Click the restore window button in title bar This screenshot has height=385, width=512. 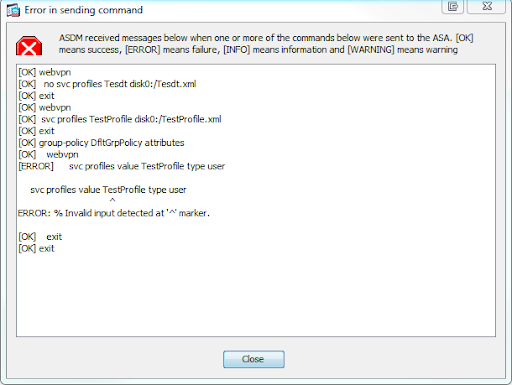452,6
